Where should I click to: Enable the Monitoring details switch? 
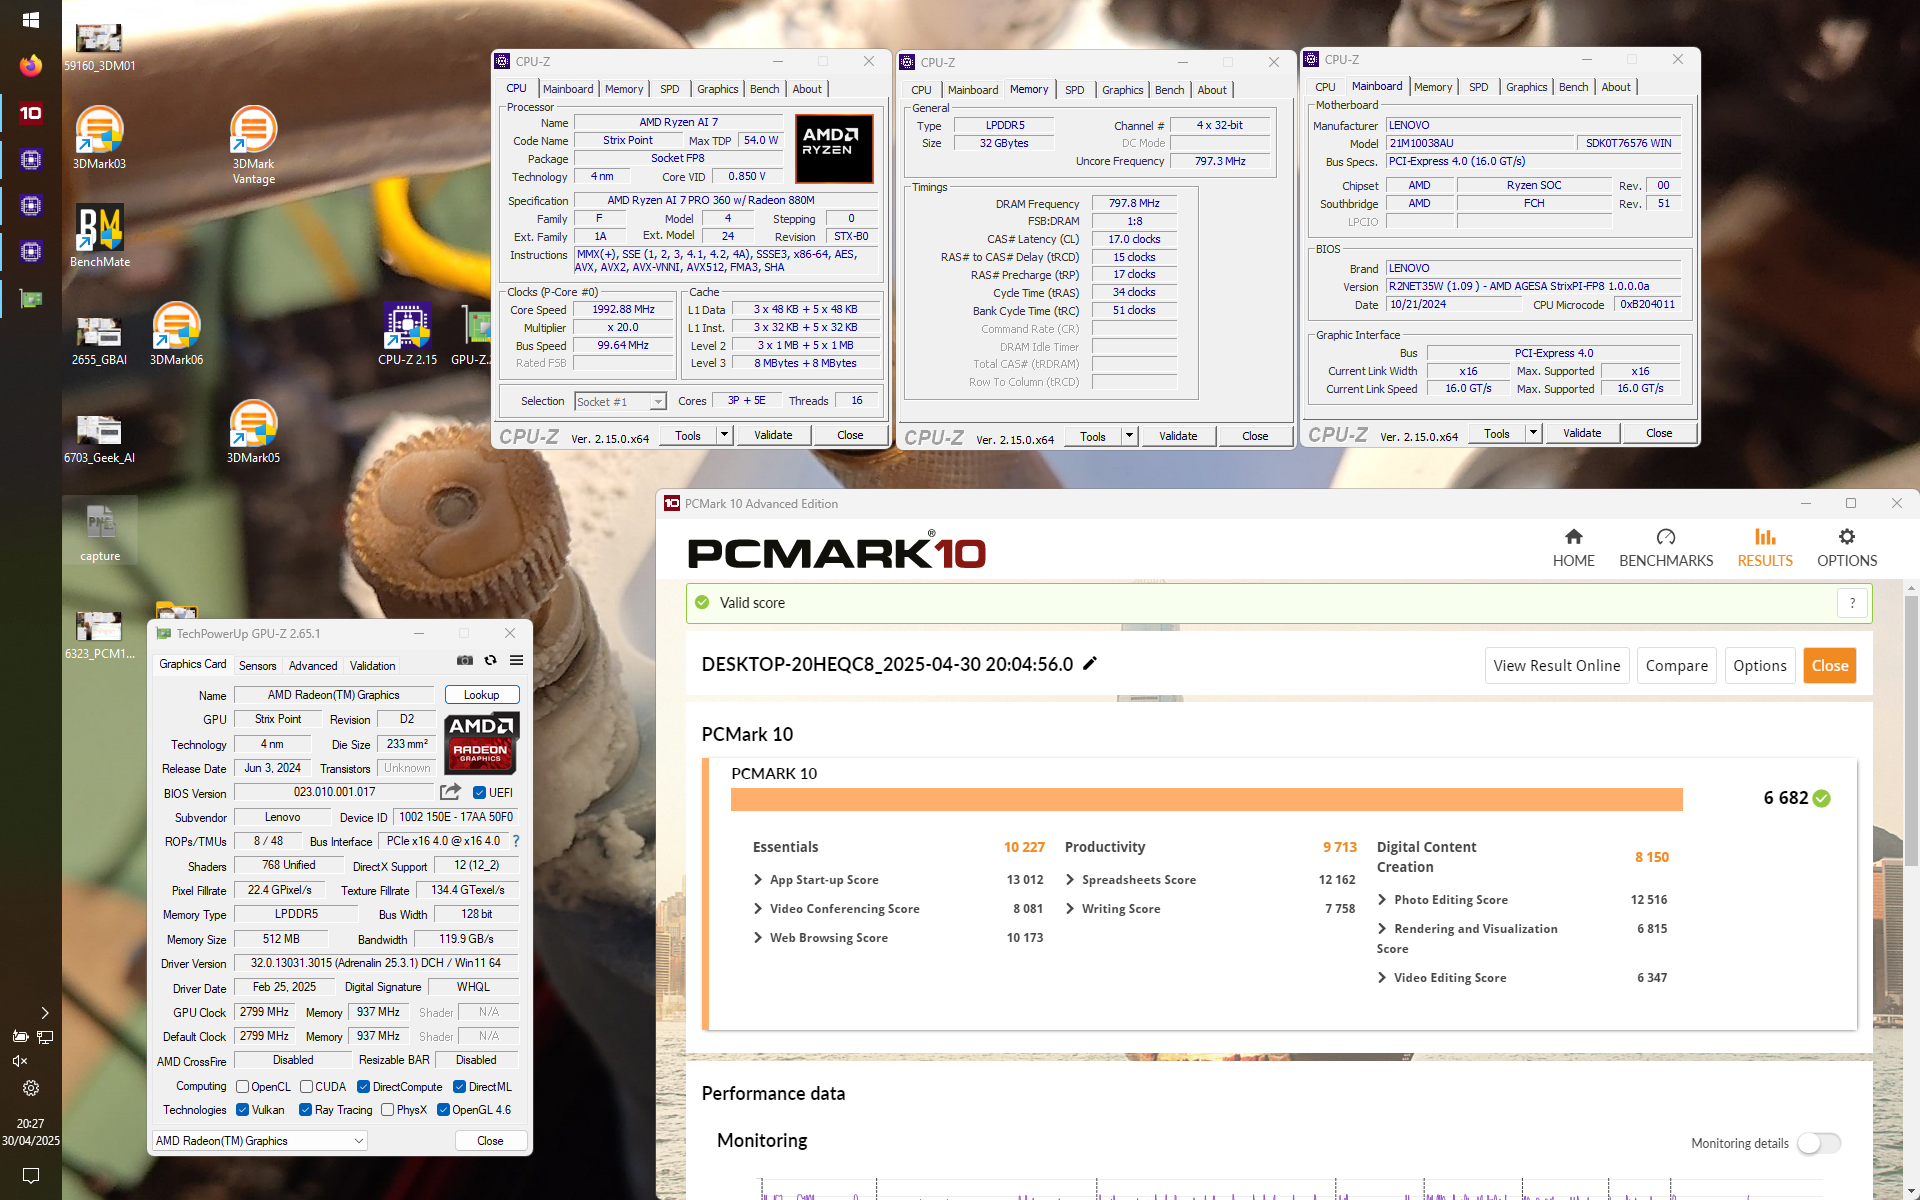pos(1819,1143)
